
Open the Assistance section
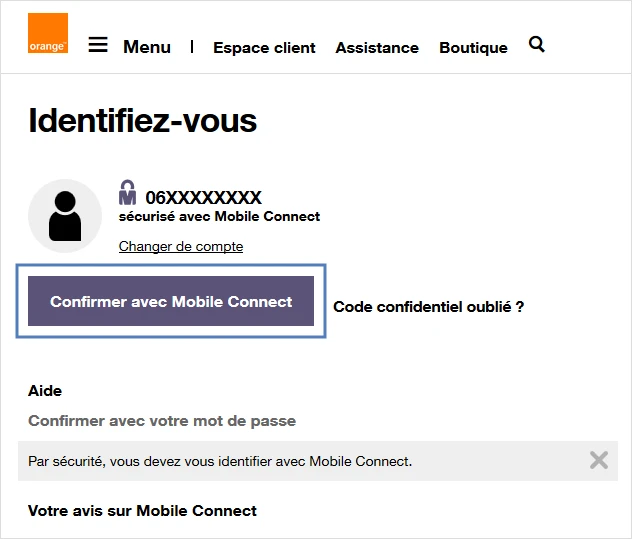(x=377, y=48)
